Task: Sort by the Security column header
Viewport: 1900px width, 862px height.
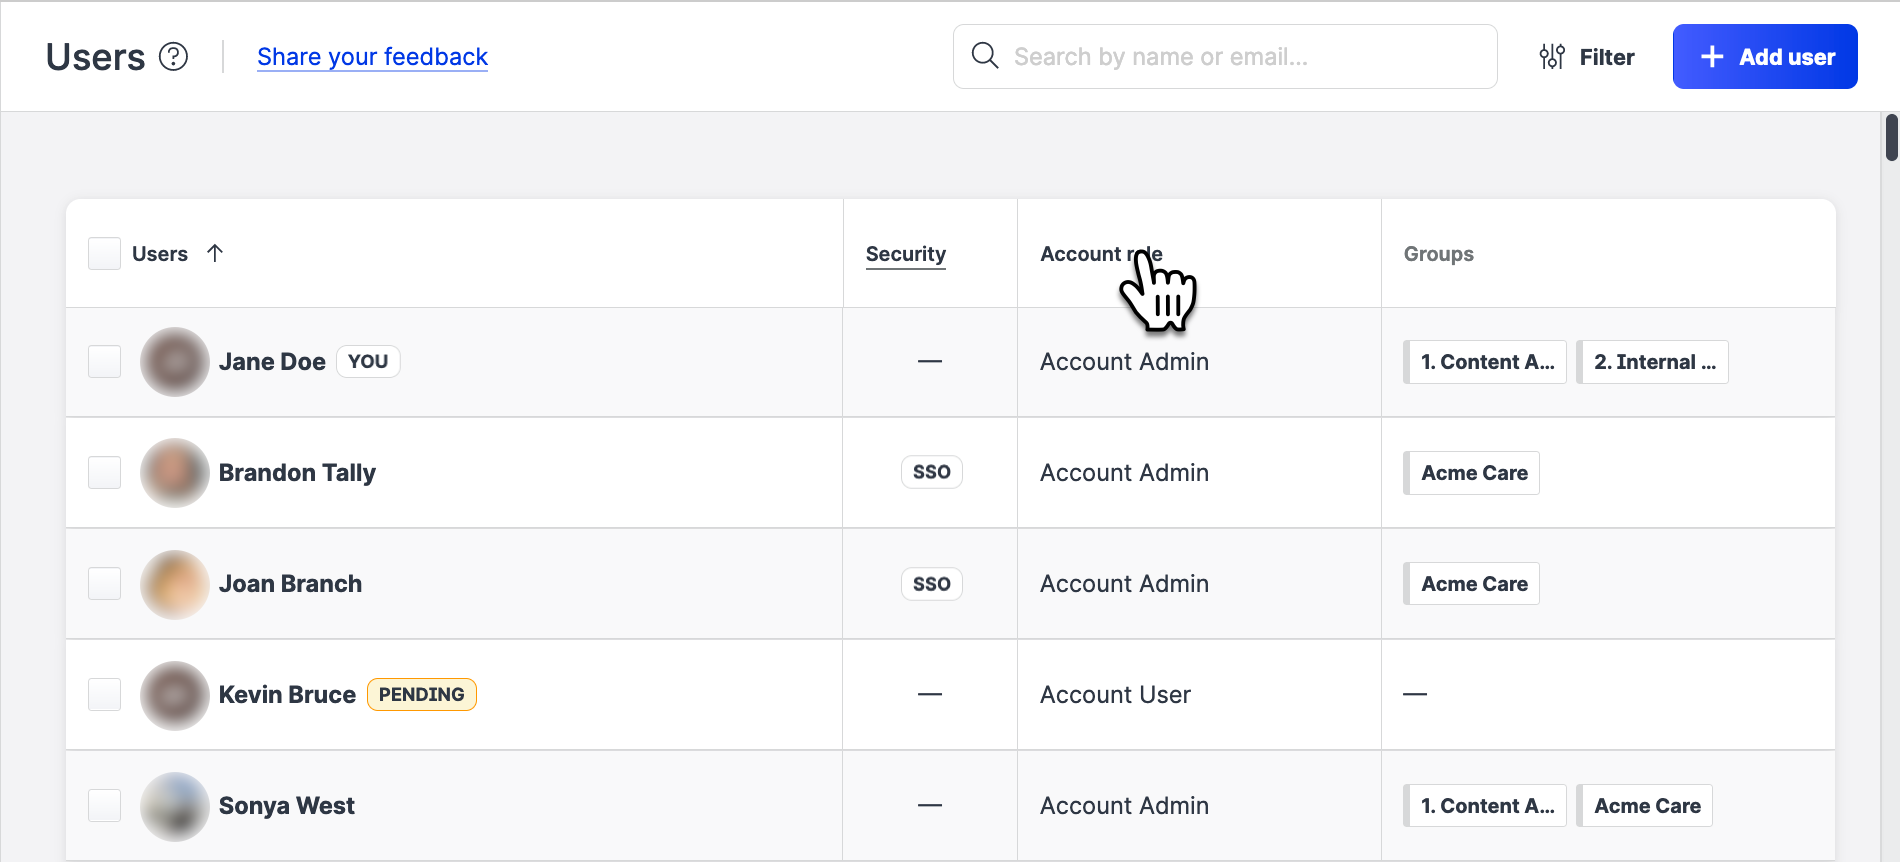Action: 905,254
